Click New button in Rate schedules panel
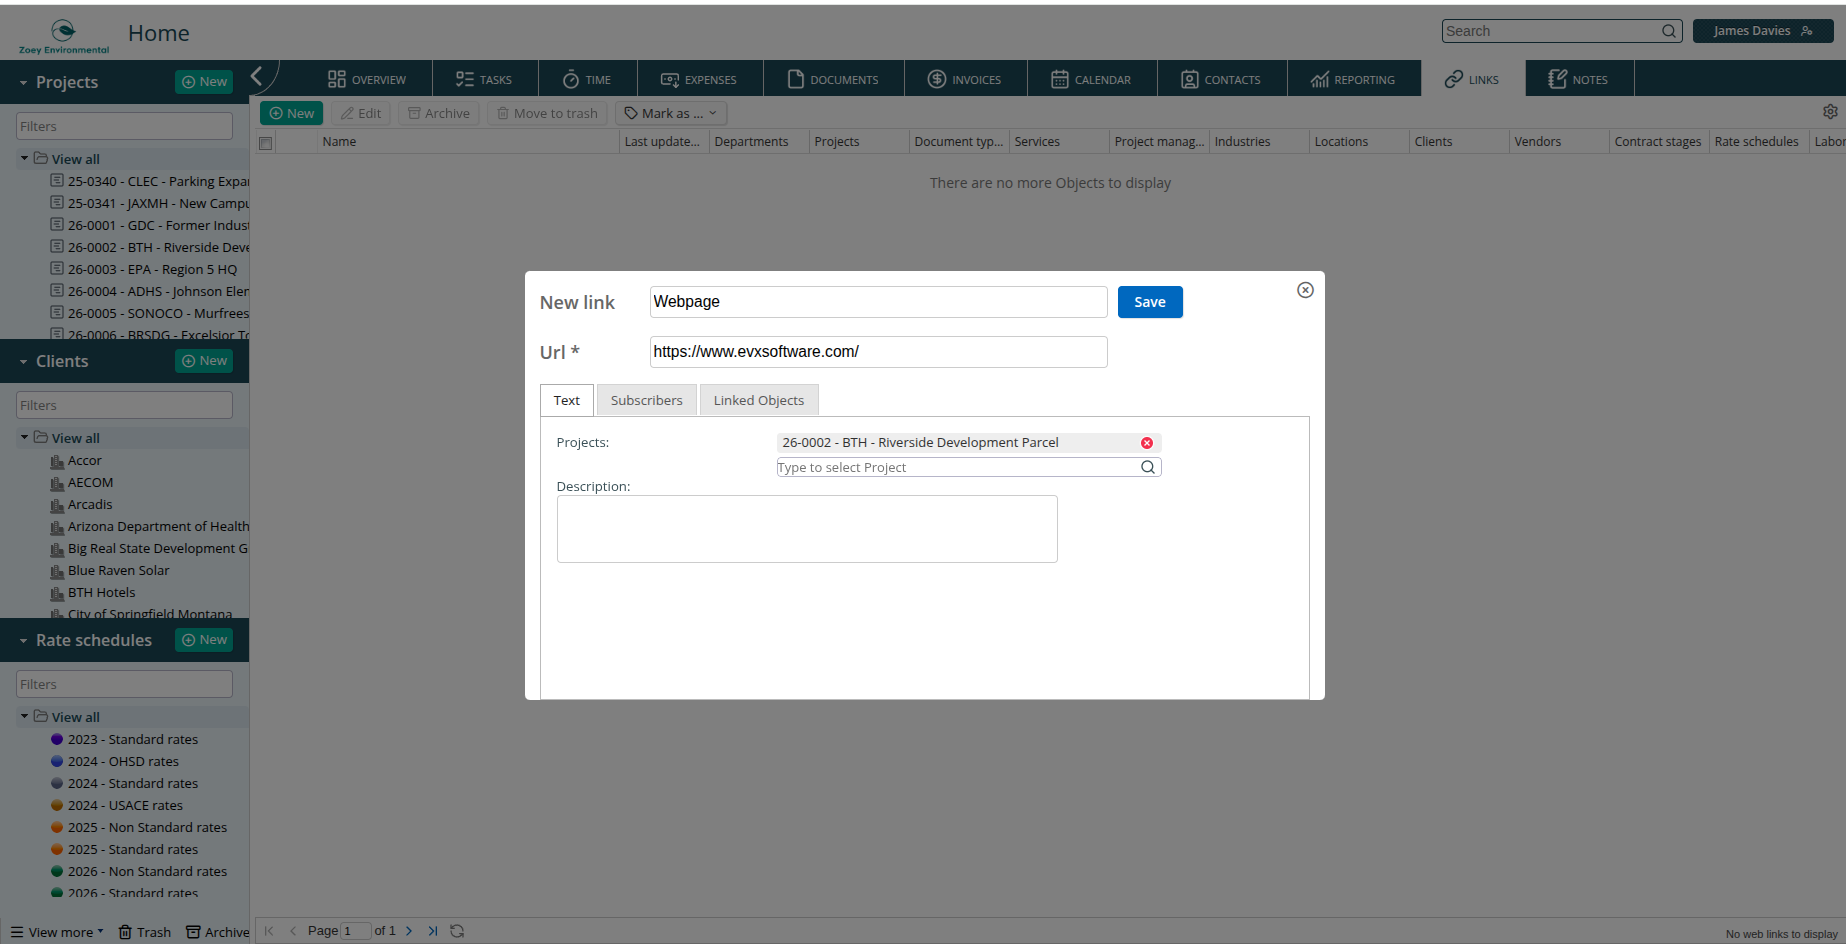 click(x=204, y=640)
